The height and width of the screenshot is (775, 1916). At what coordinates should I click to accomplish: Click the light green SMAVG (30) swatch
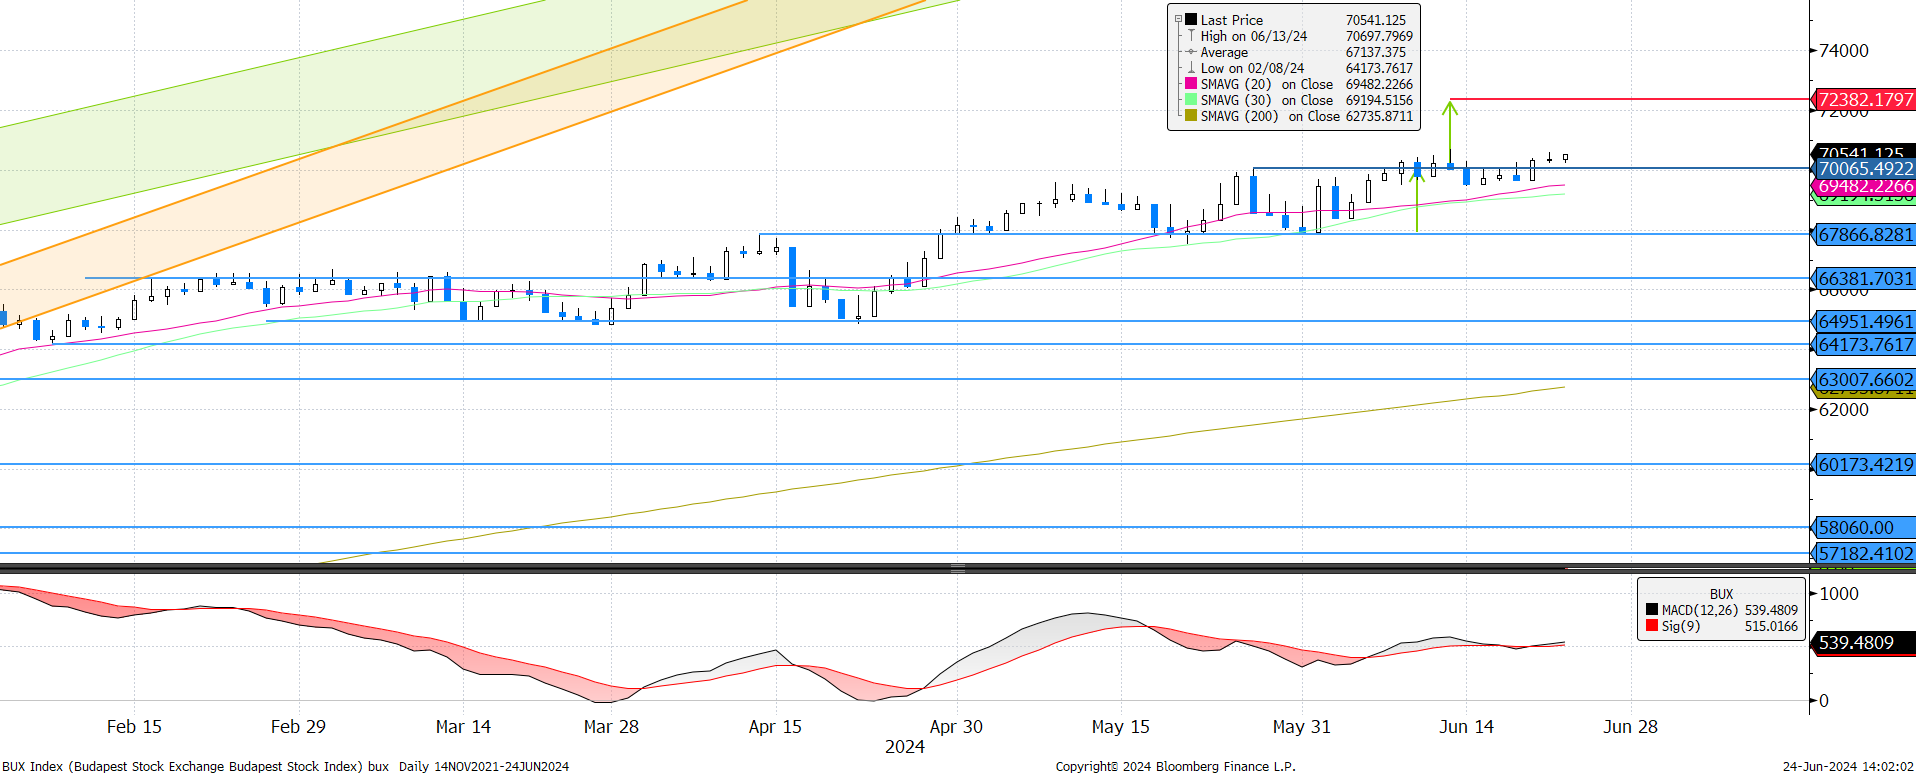[x=1191, y=100]
